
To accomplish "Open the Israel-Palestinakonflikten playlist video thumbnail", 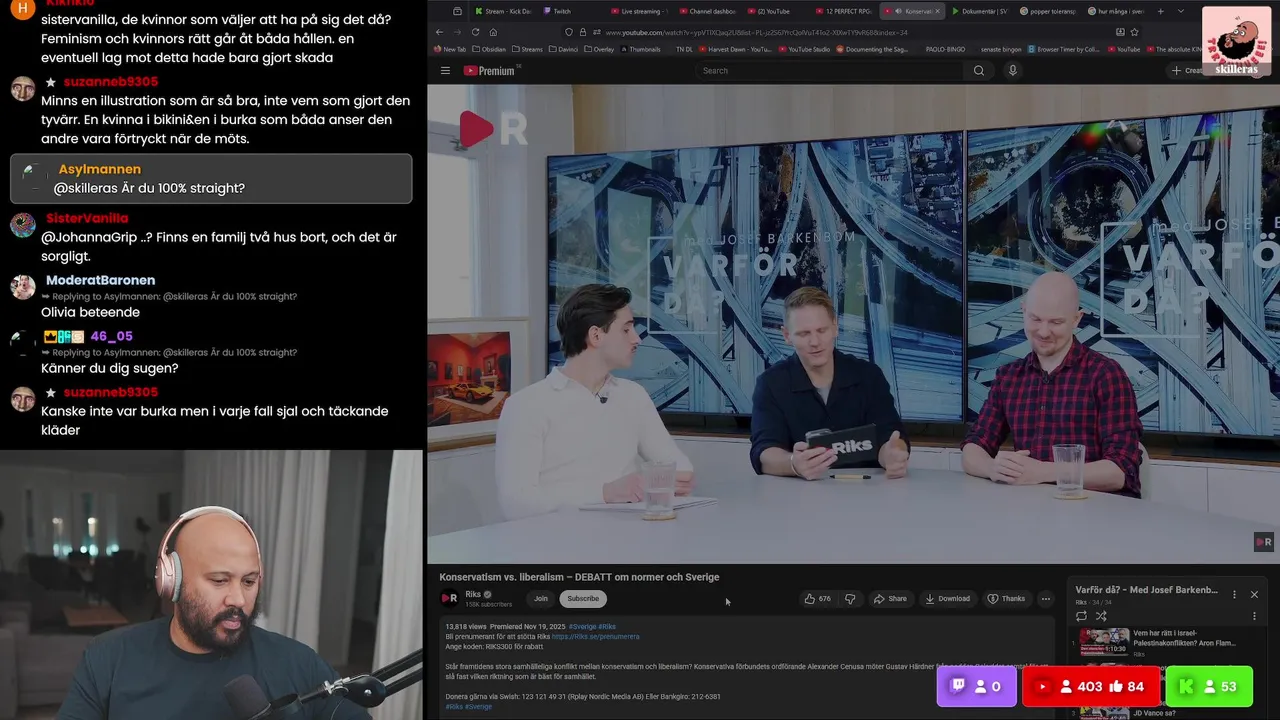I will 1104,641.
